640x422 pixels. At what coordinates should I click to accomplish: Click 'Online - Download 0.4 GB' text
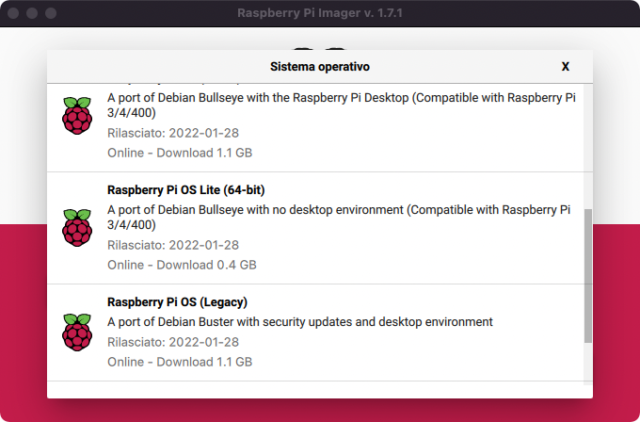[181, 265]
